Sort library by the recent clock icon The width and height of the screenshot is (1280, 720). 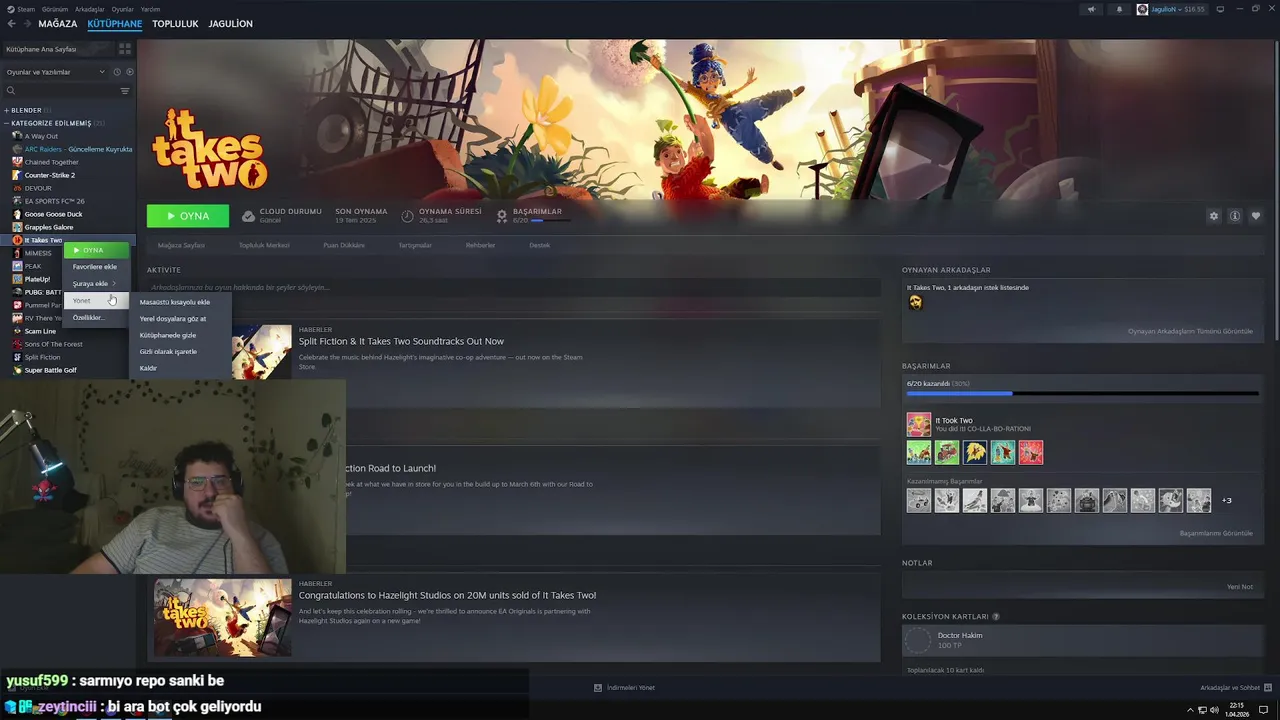pyautogui.click(x=117, y=72)
